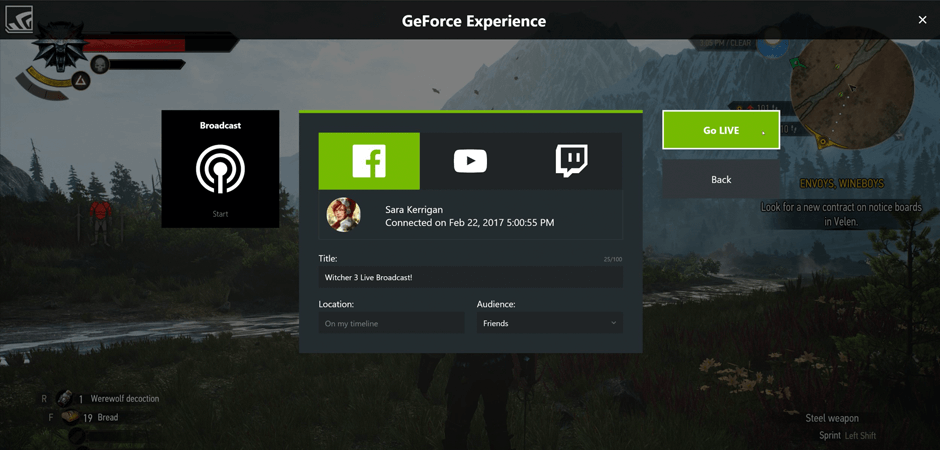Click the ENVOYS, WINEBOYS quest title

point(842,183)
